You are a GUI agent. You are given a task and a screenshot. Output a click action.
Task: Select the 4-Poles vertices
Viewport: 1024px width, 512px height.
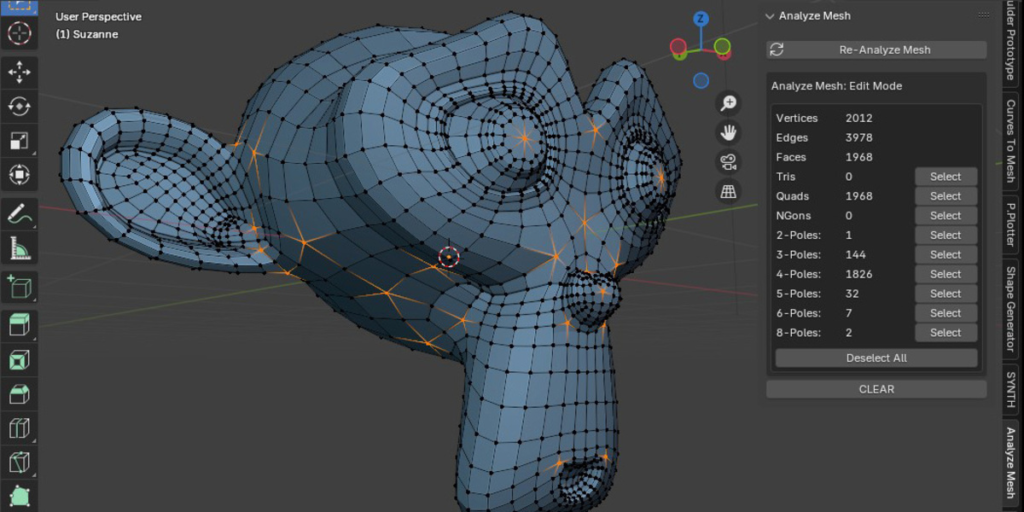[x=946, y=274]
